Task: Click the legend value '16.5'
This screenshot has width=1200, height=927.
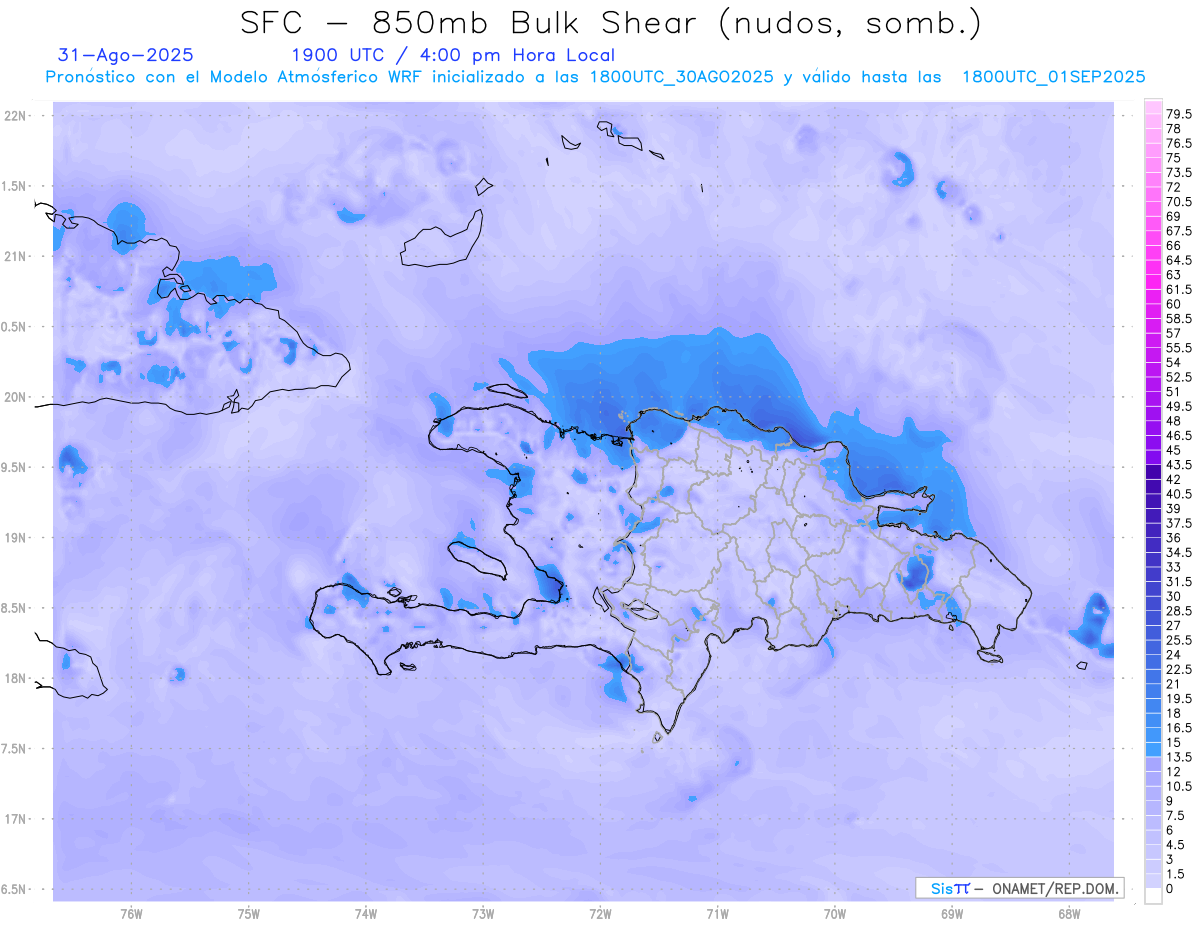Action: click(1178, 728)
